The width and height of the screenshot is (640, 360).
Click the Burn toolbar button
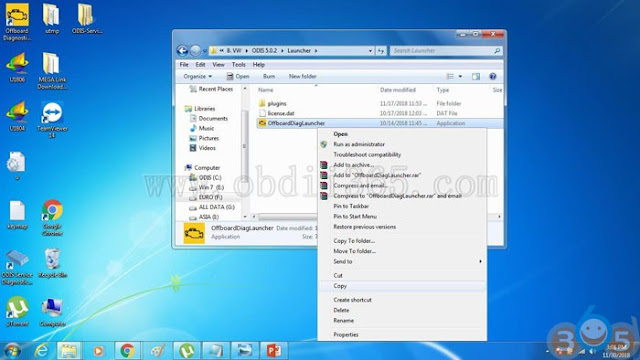pos(269,76)
